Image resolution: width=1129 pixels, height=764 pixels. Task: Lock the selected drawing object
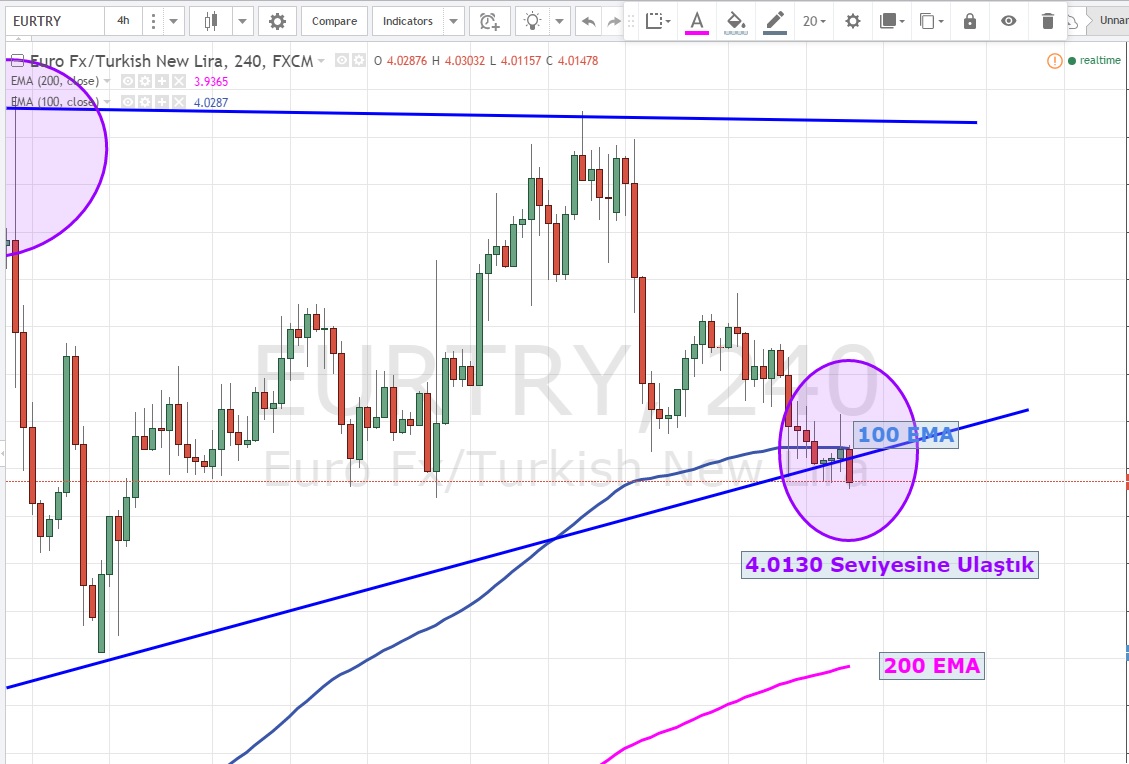[x=969, y=21]
